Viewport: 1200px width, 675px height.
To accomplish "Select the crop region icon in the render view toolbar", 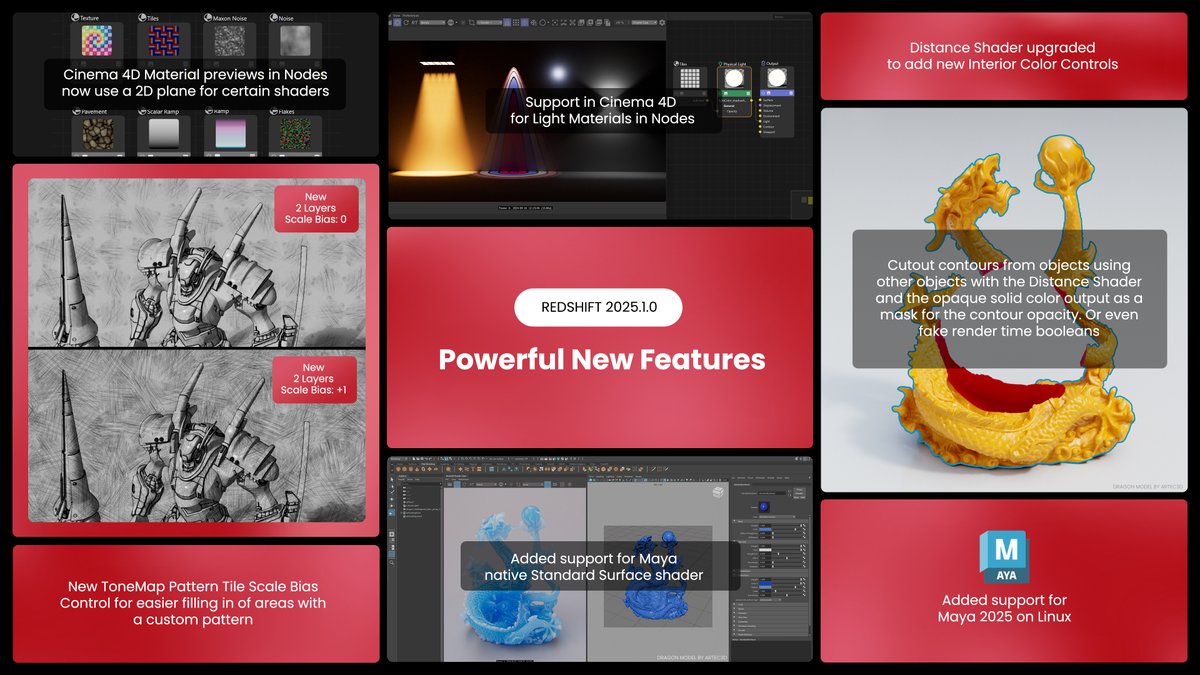I will [x=471, y=22].
